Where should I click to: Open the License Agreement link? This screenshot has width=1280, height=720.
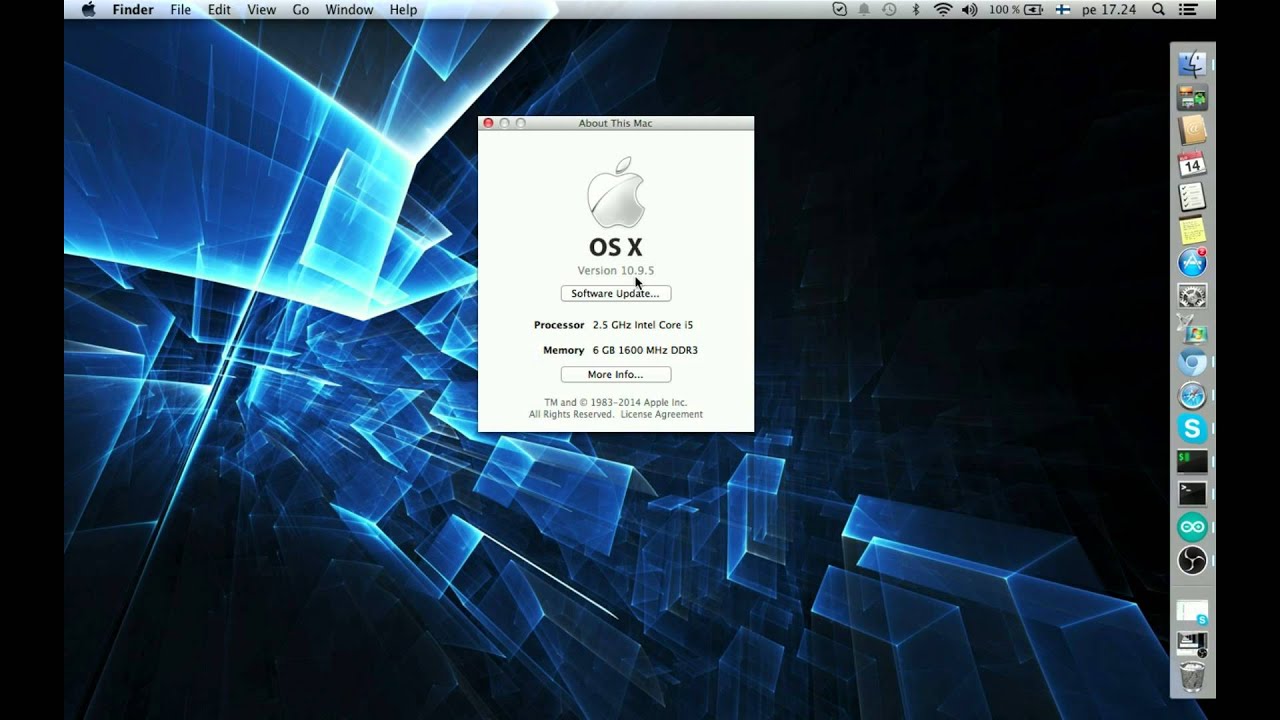pyautogui.click(x=661, y=414)
